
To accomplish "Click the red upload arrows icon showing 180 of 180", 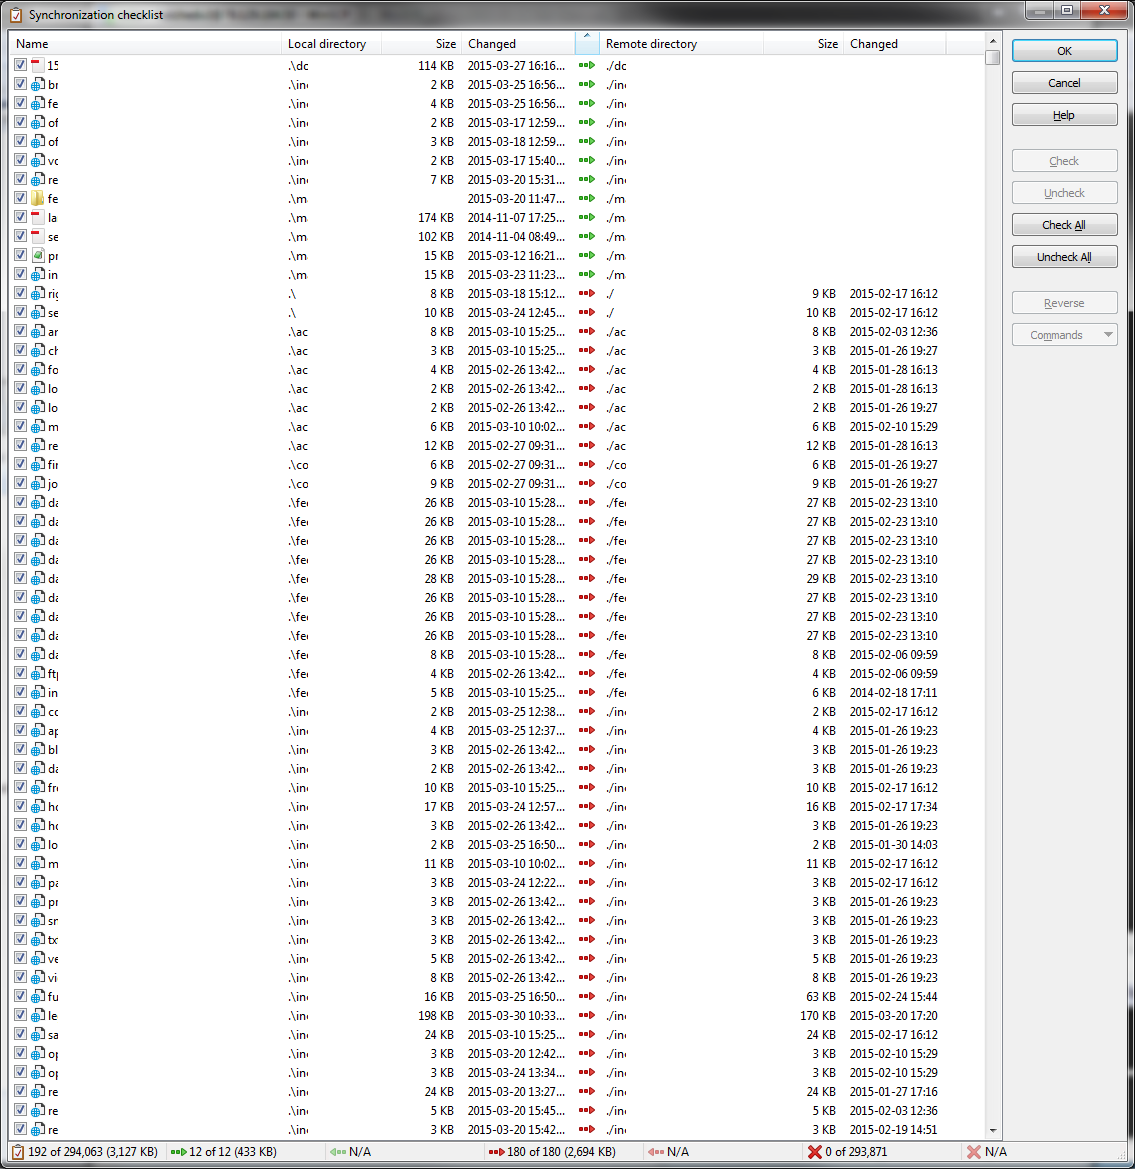I will (x=497, y=1151).
